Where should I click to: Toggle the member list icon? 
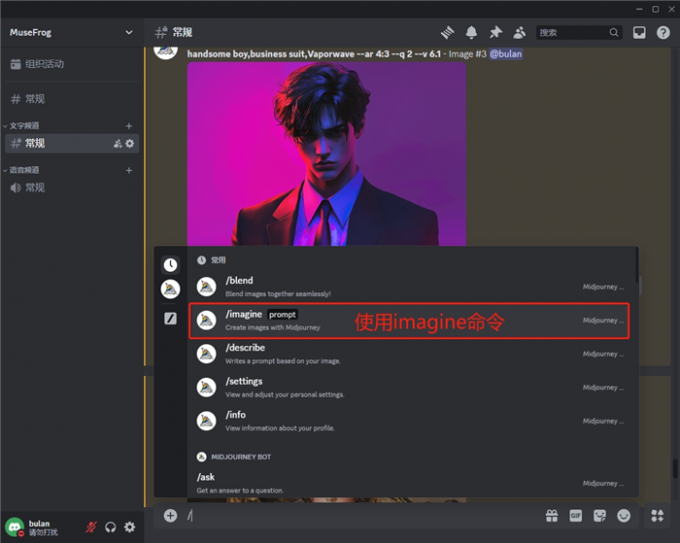click(520, 32)
